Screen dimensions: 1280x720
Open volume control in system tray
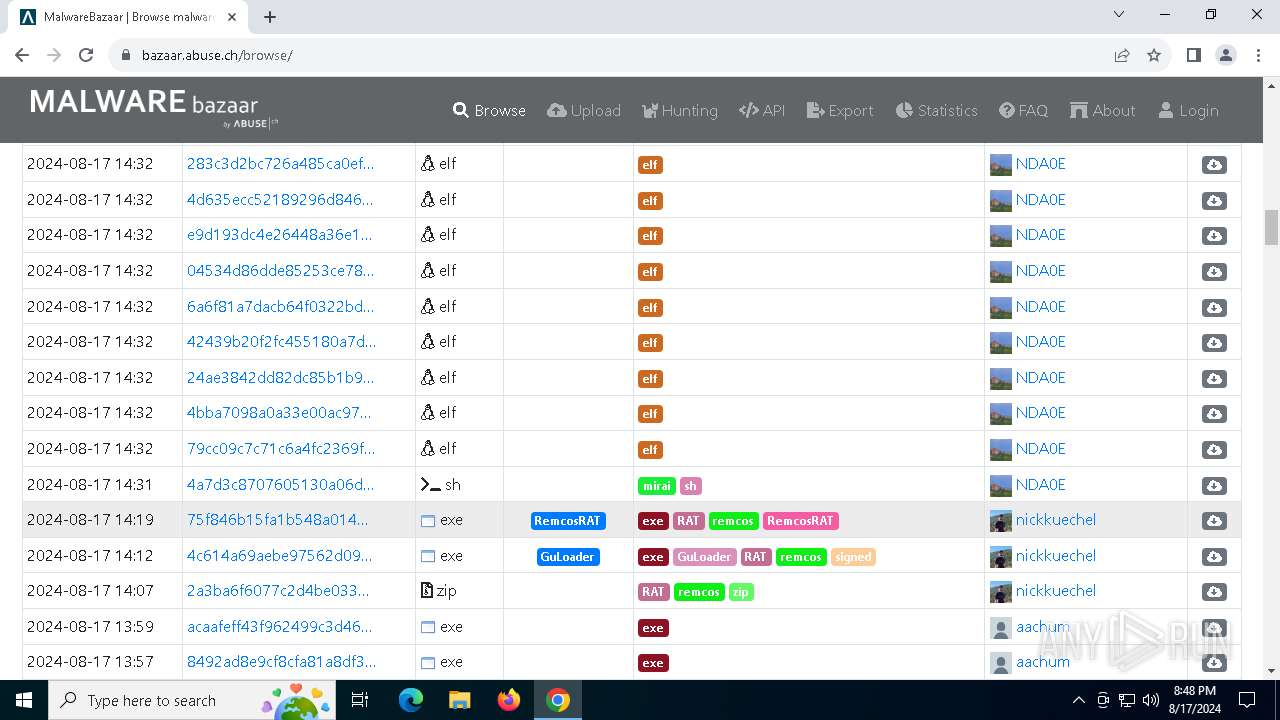[1151, 700]
